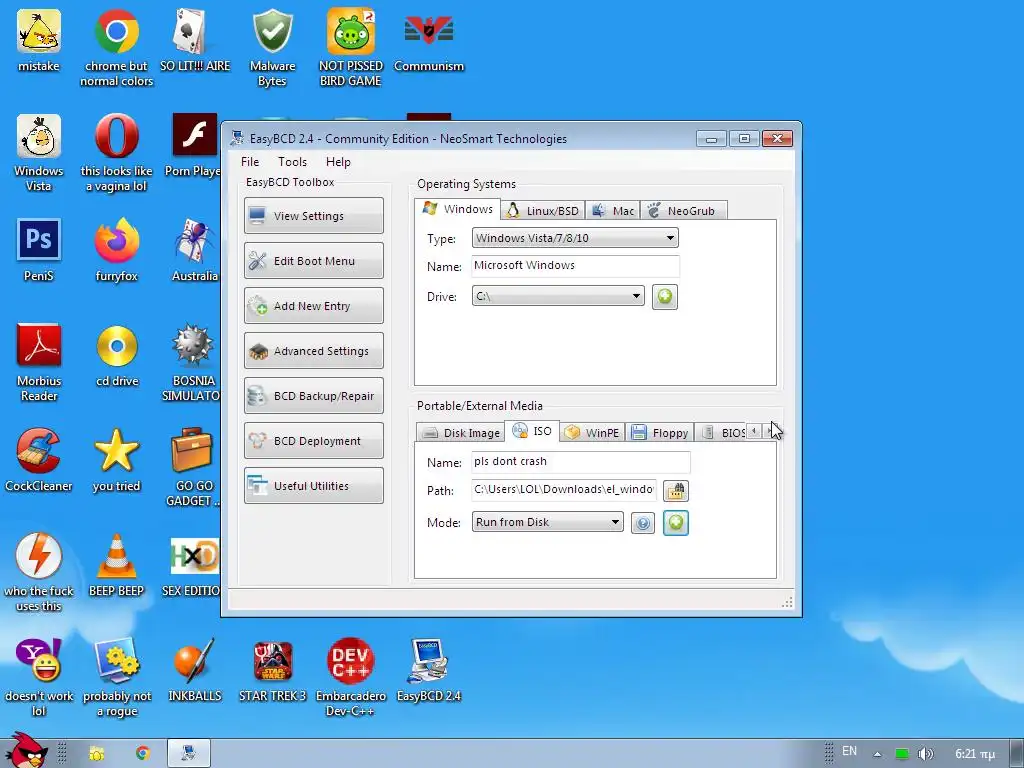Screen dimensions: 1024x768
Task: Click the Chrome taskbar icon
Action: pos(142,754)
